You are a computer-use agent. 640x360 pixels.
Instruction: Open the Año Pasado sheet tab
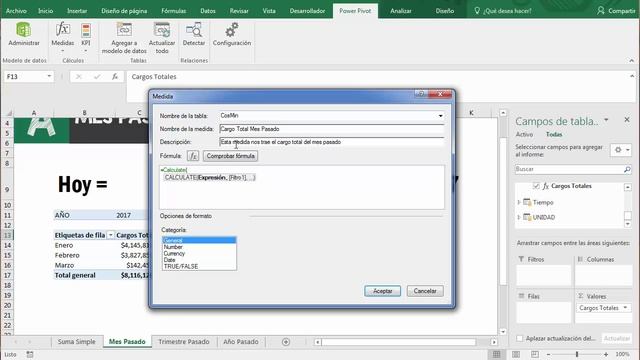tap(240, 342)
